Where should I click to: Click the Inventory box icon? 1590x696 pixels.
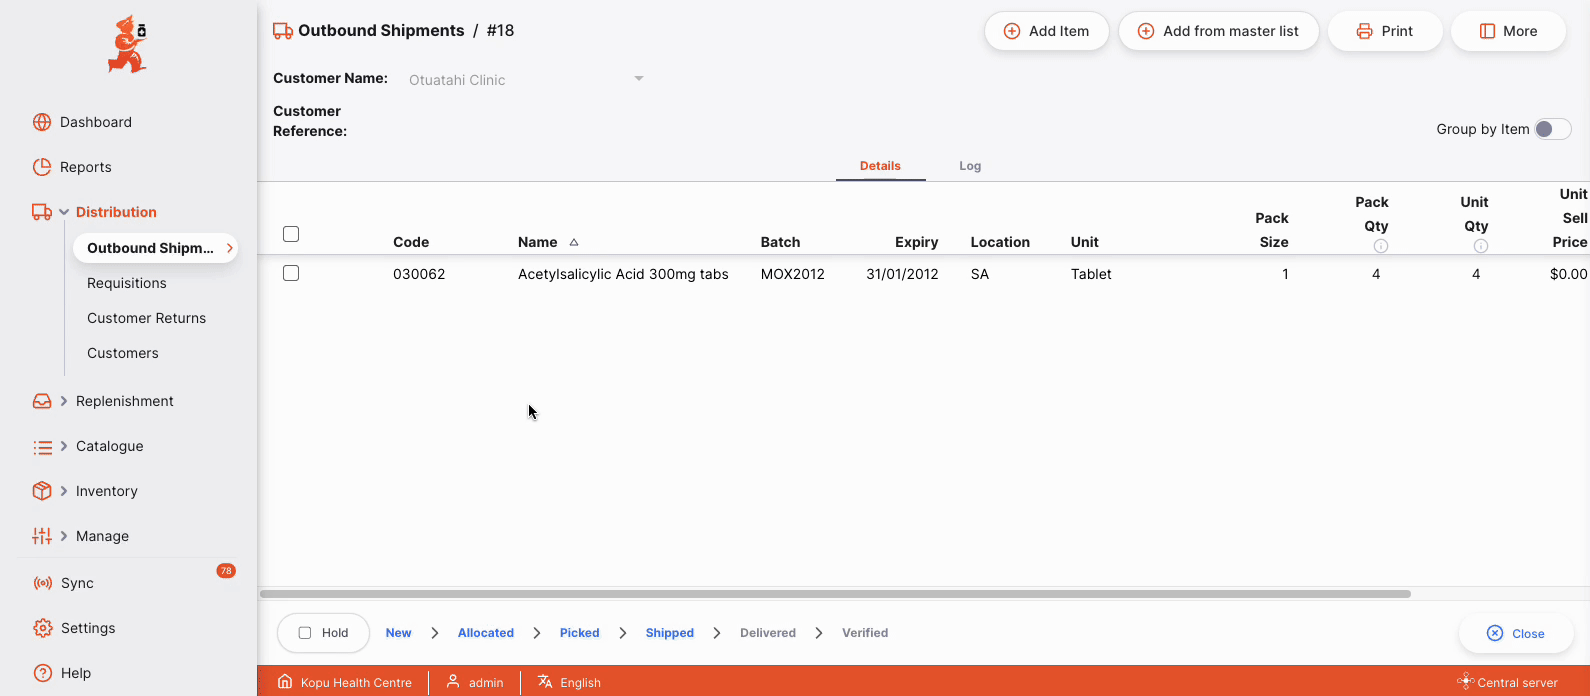[42, 491]
